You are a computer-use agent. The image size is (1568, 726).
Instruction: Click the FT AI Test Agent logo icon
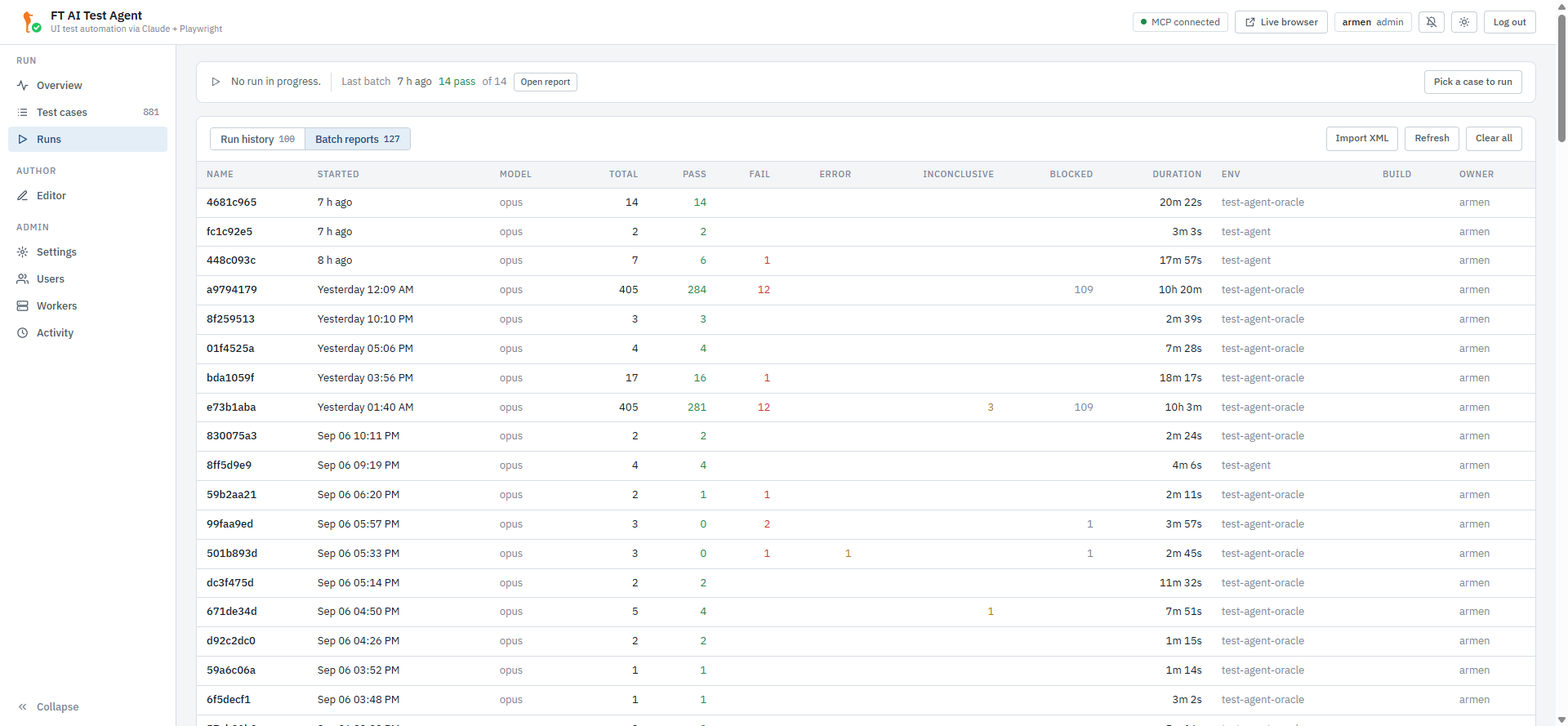(x=31, y=22)
